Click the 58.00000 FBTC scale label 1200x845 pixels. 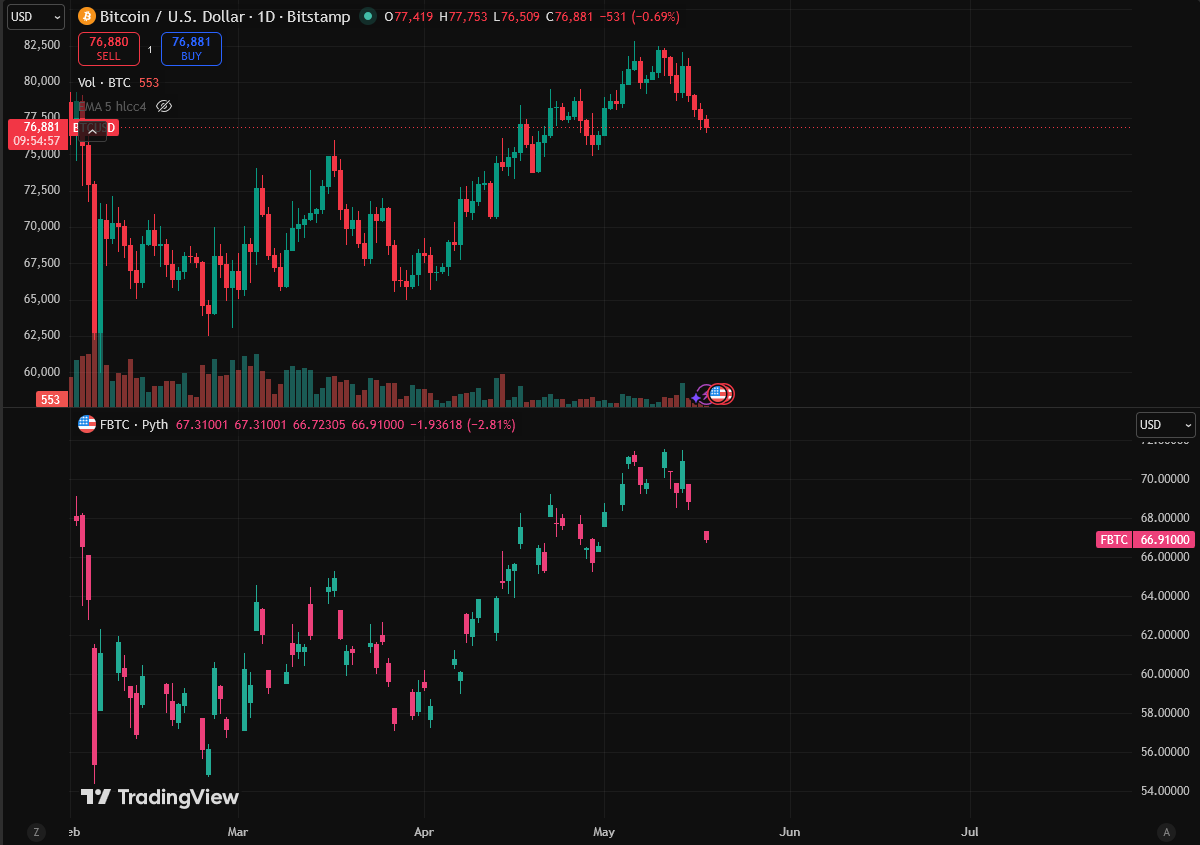(1165, 713)
